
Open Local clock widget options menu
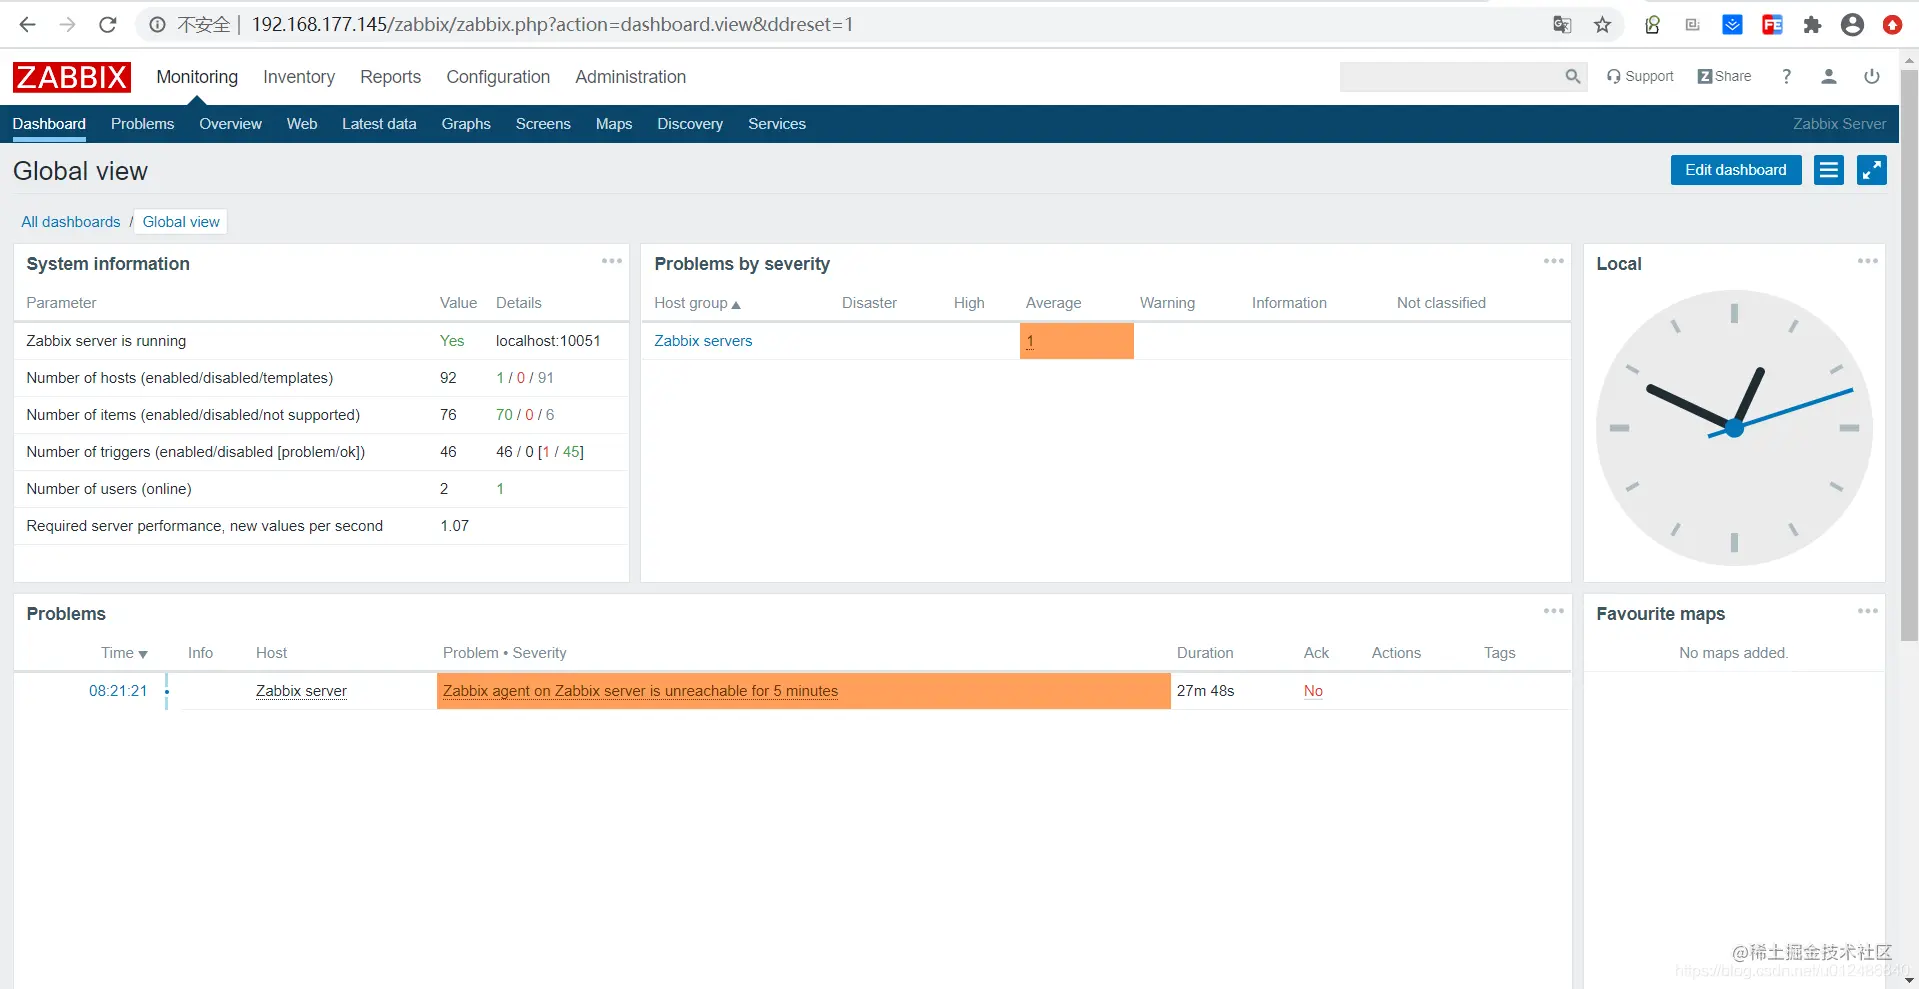point(1868,261)
